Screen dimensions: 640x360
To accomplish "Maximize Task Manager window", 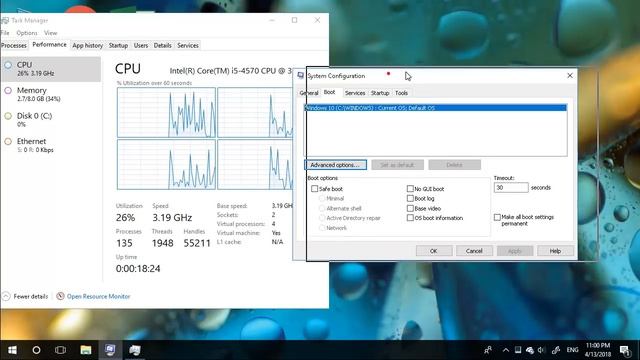I will point(294,20).
